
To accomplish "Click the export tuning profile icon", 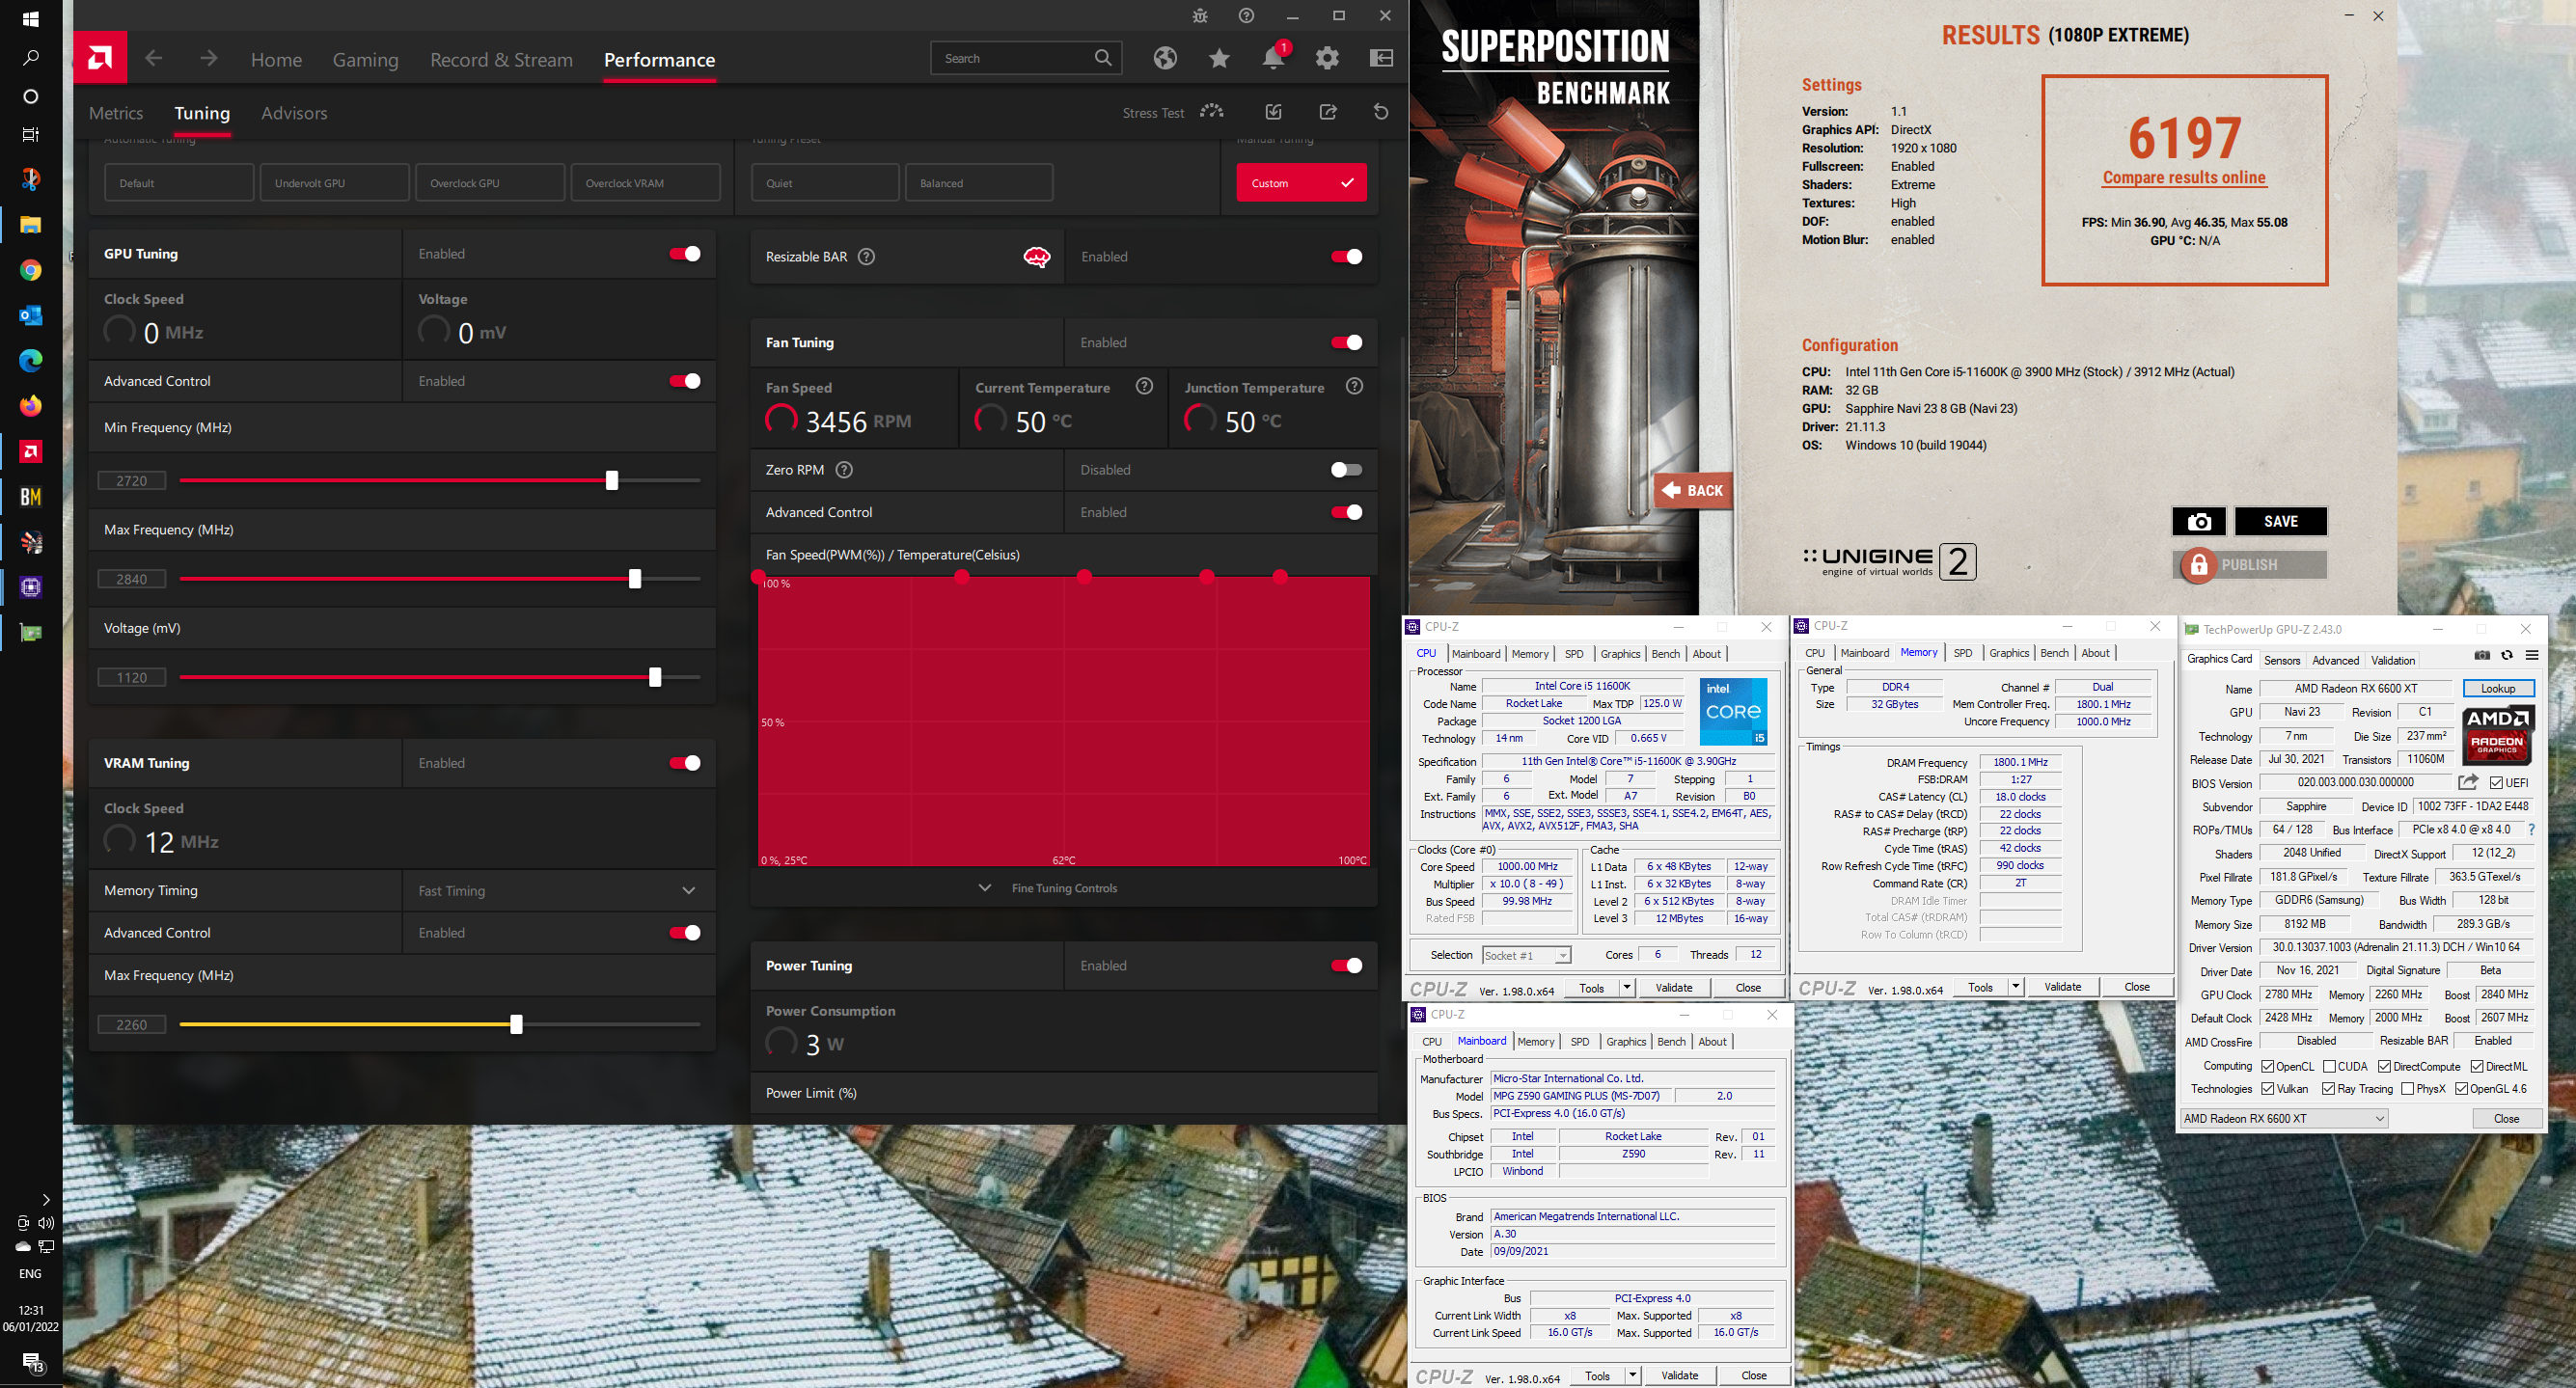I will (x=1328, y=111).
